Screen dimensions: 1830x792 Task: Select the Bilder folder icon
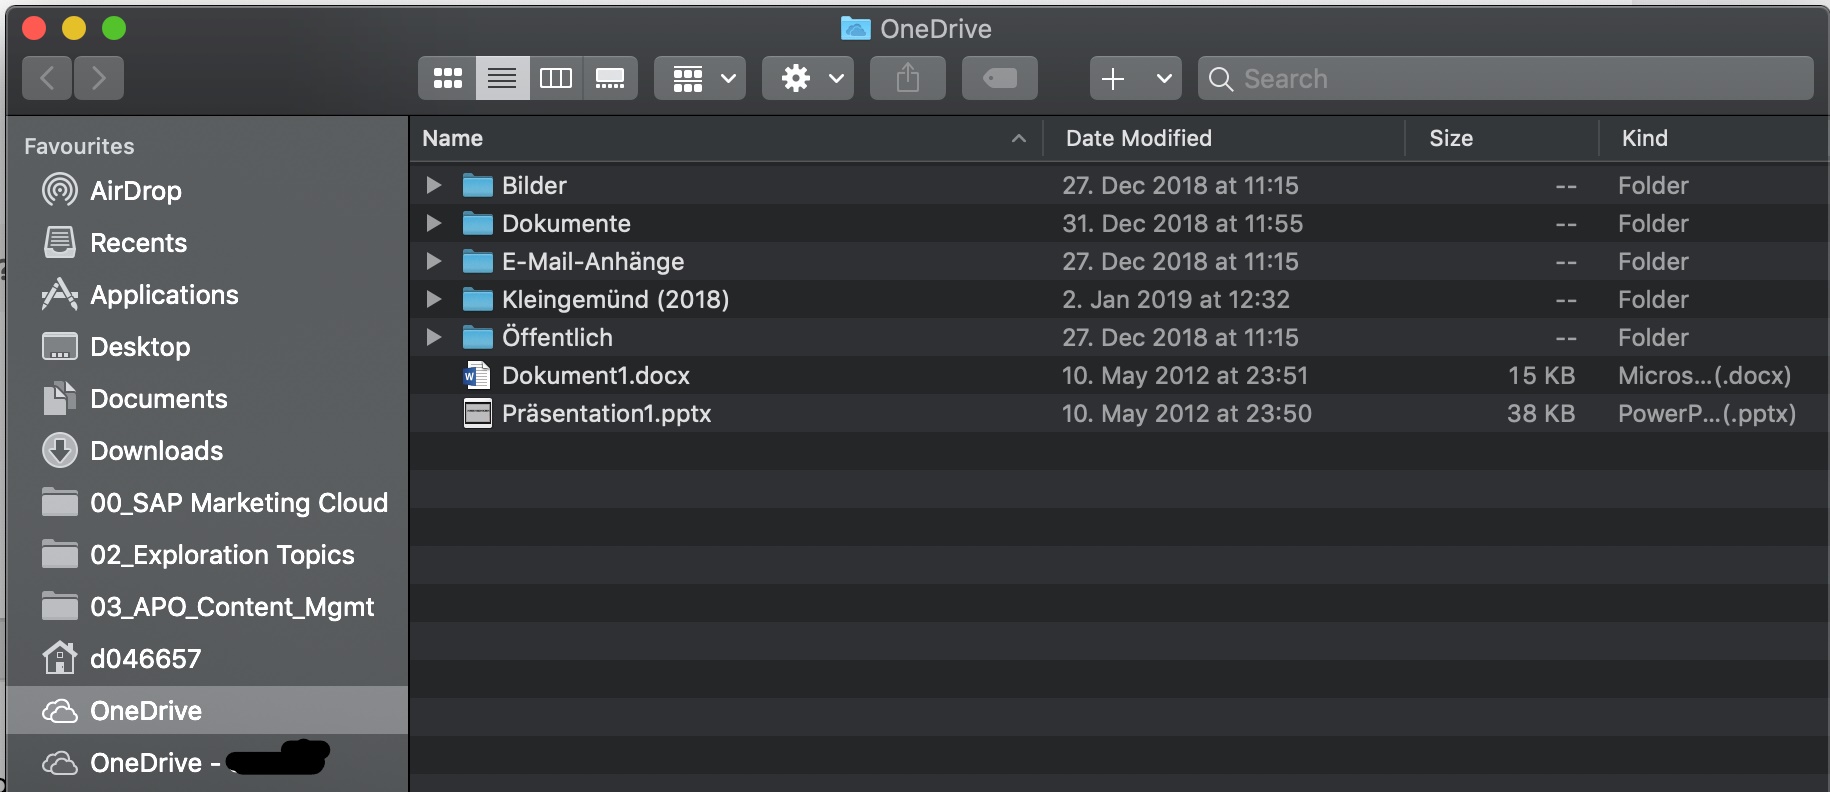tap(478, 185)
